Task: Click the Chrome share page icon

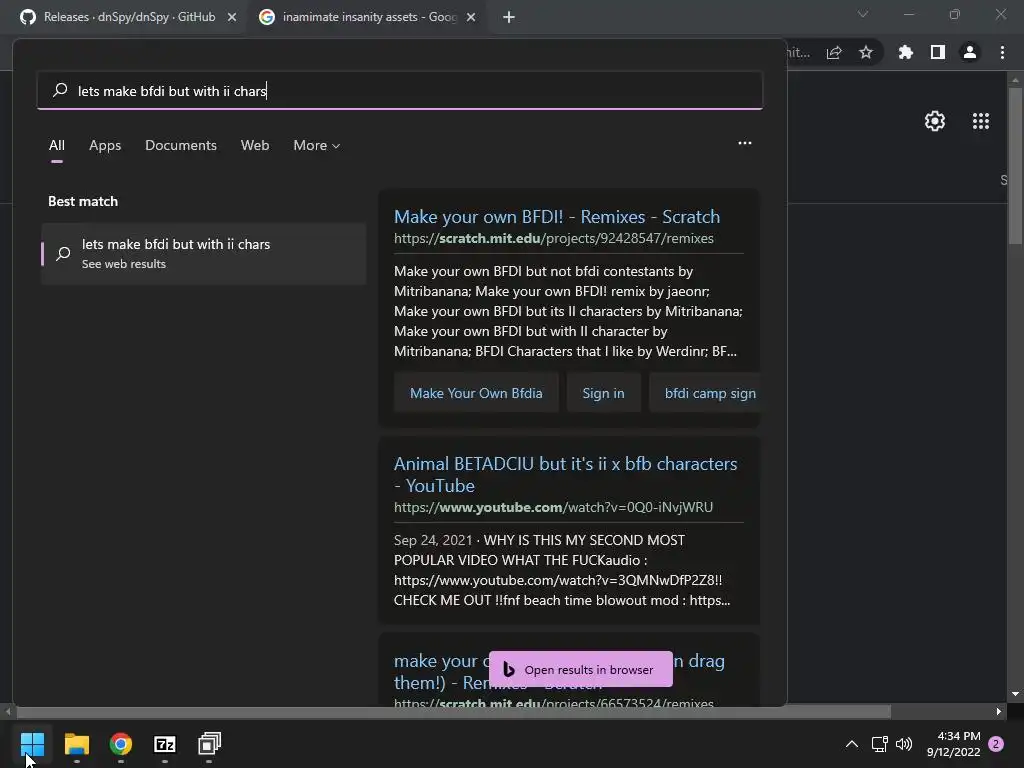Action: (x=834, y=52)
